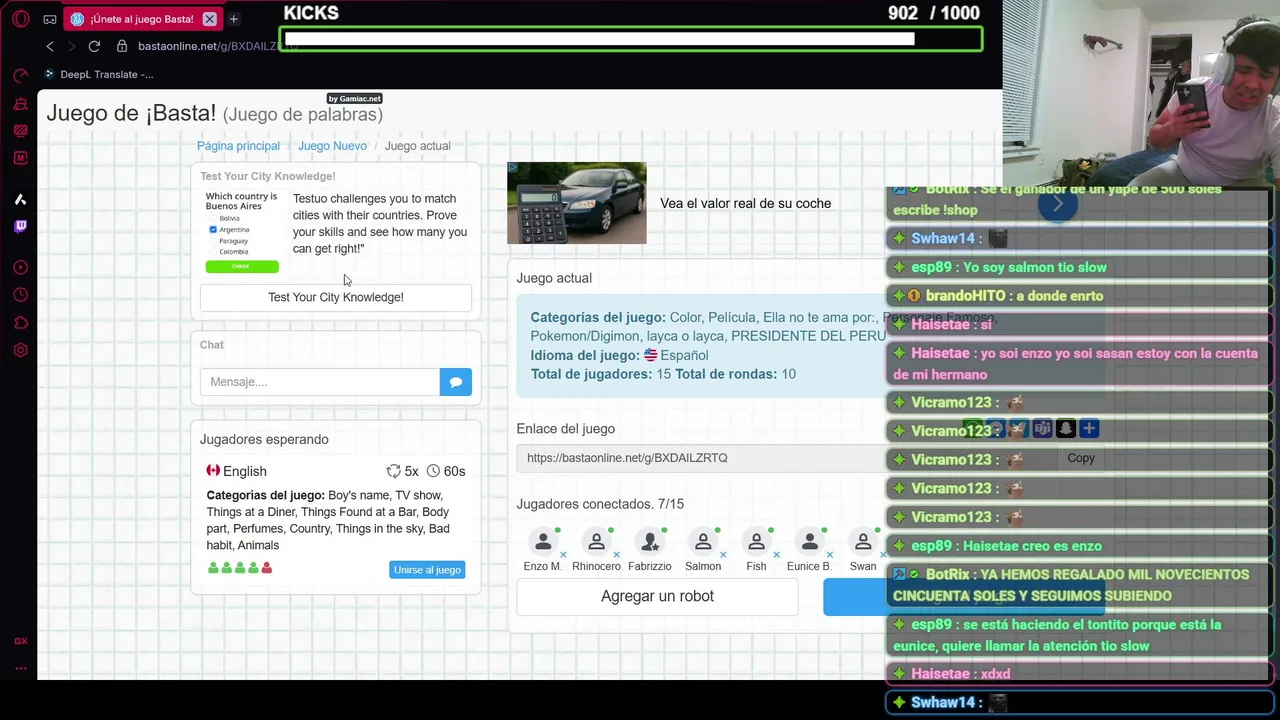Image resolution: width=1280 pixels, height=720 pixels.
Task: Click the 5x rounds indicator
Action: point(403,471)
